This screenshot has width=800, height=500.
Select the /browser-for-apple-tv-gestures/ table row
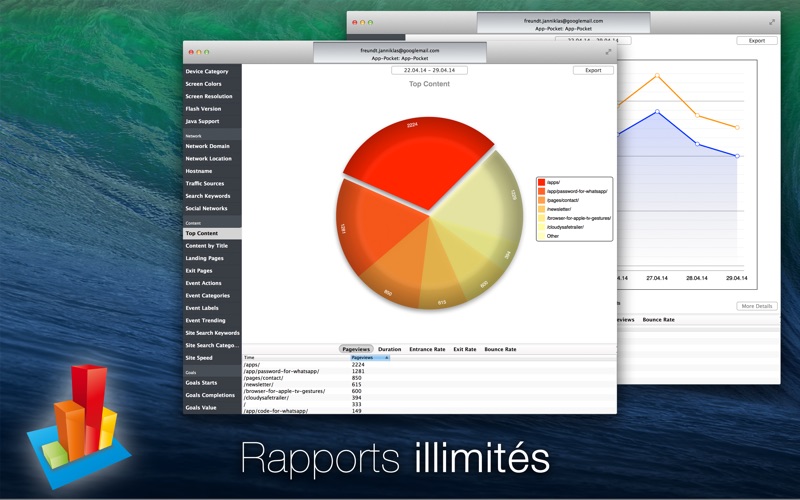click(429, 391)
